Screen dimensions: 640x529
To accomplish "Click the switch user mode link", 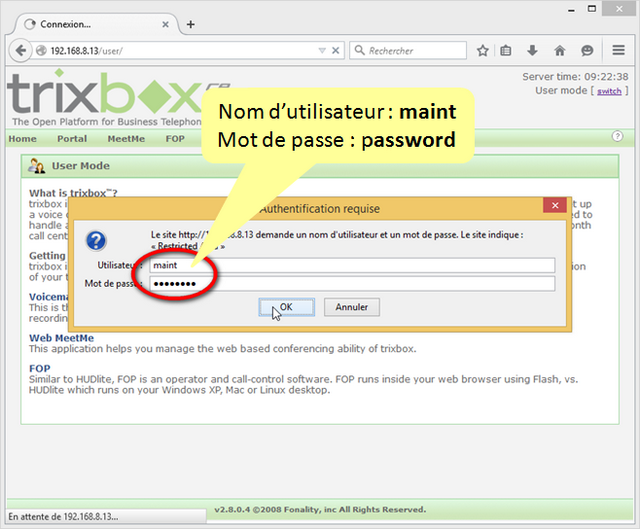I will click(609, 91).
